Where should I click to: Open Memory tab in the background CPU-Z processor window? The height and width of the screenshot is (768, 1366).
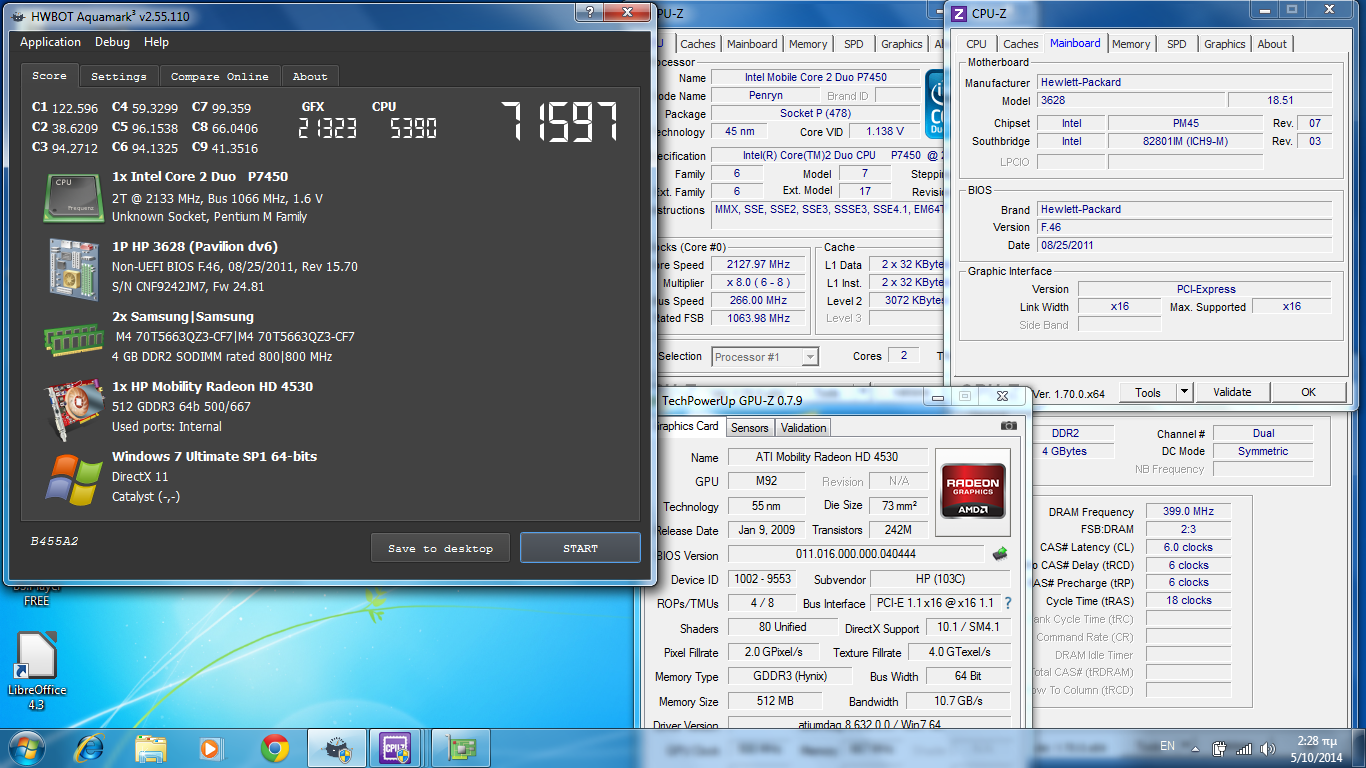coord(808,44)
